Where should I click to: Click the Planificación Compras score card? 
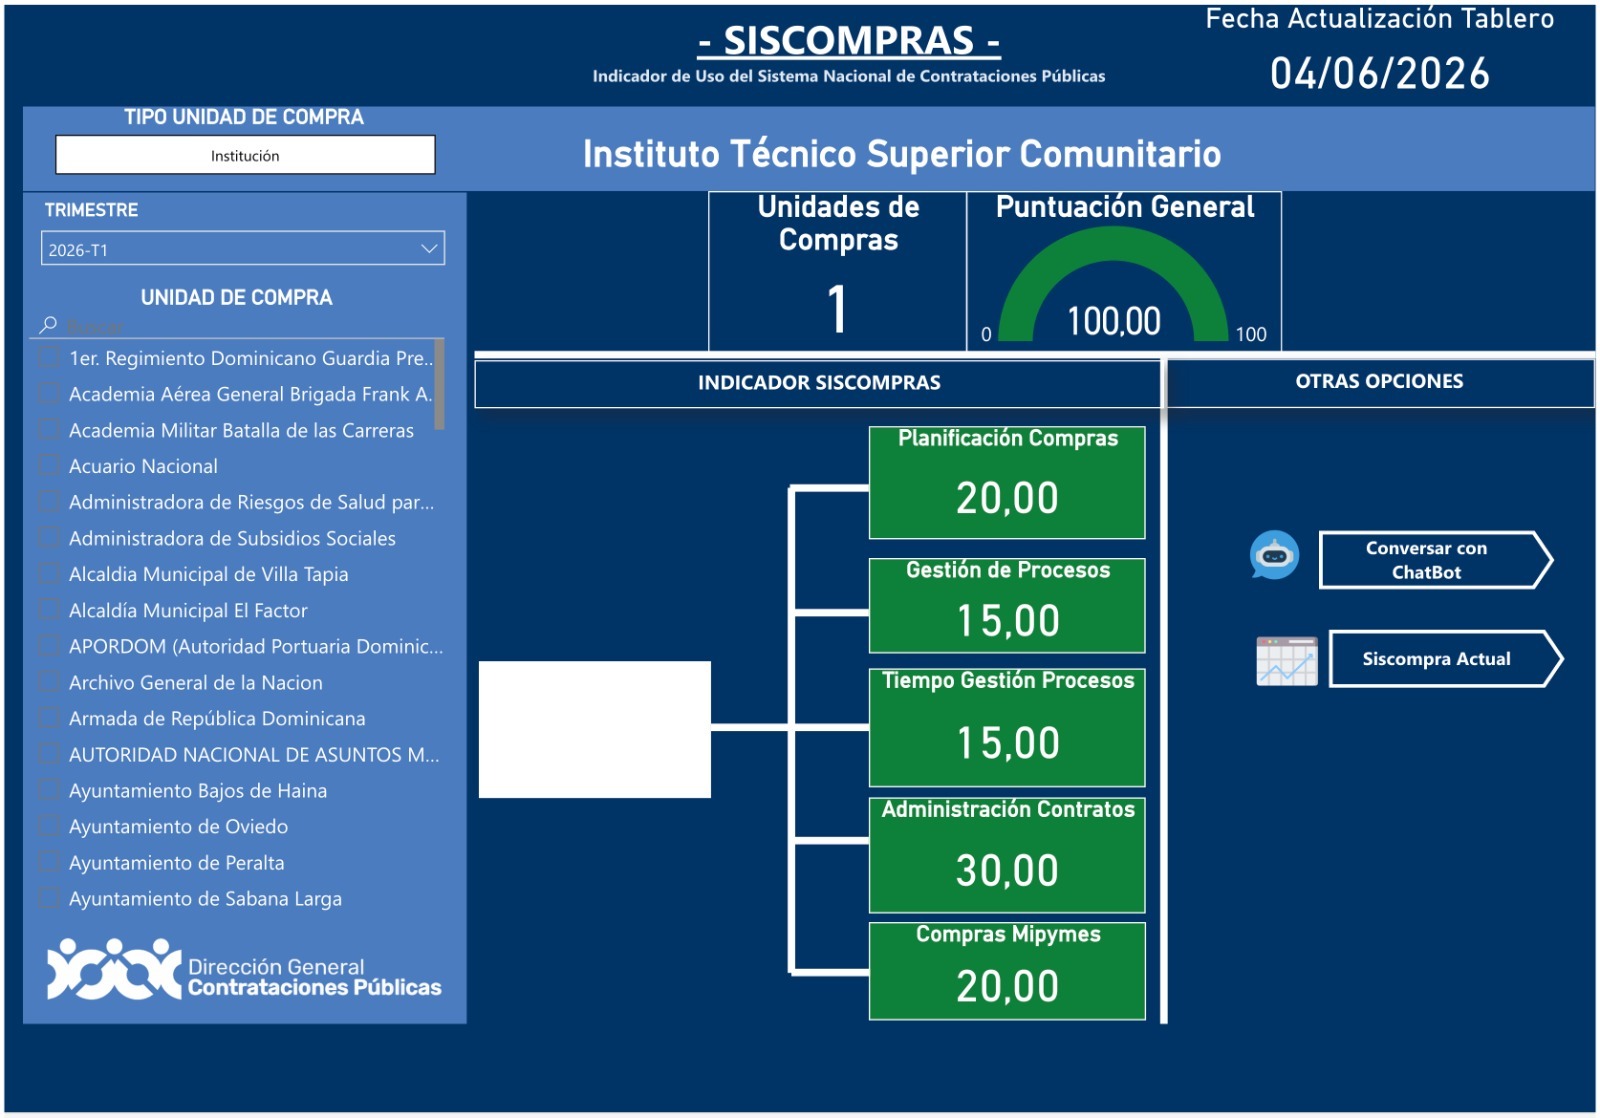click(1007, 483)
